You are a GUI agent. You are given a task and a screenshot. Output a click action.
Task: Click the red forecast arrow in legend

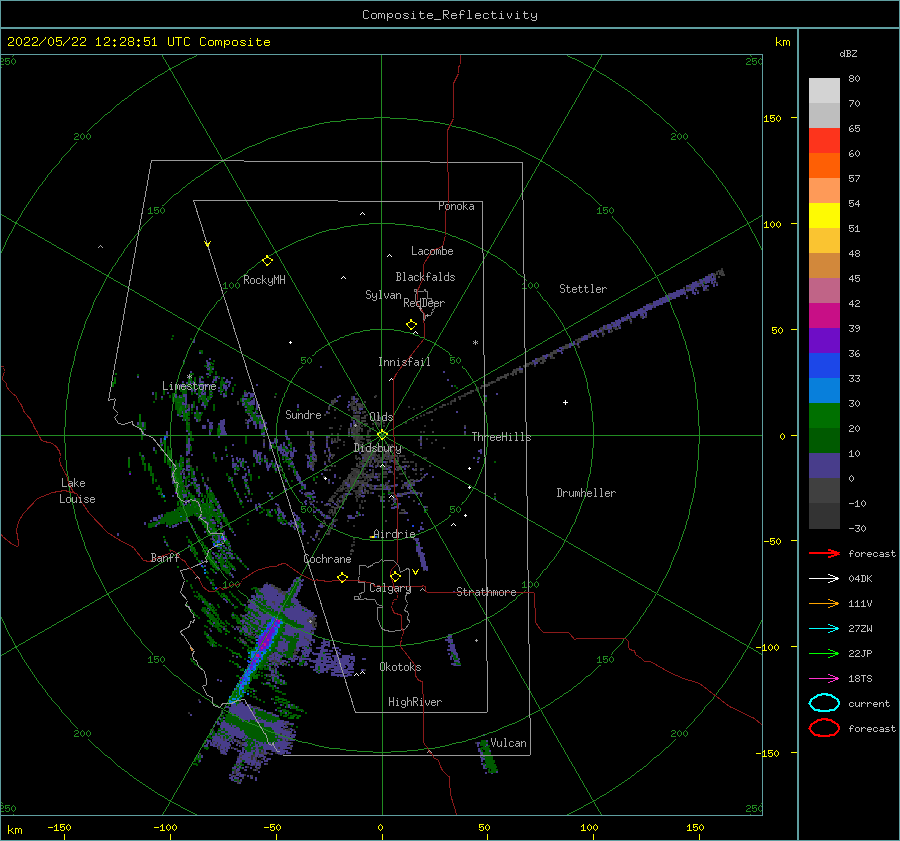824,553
